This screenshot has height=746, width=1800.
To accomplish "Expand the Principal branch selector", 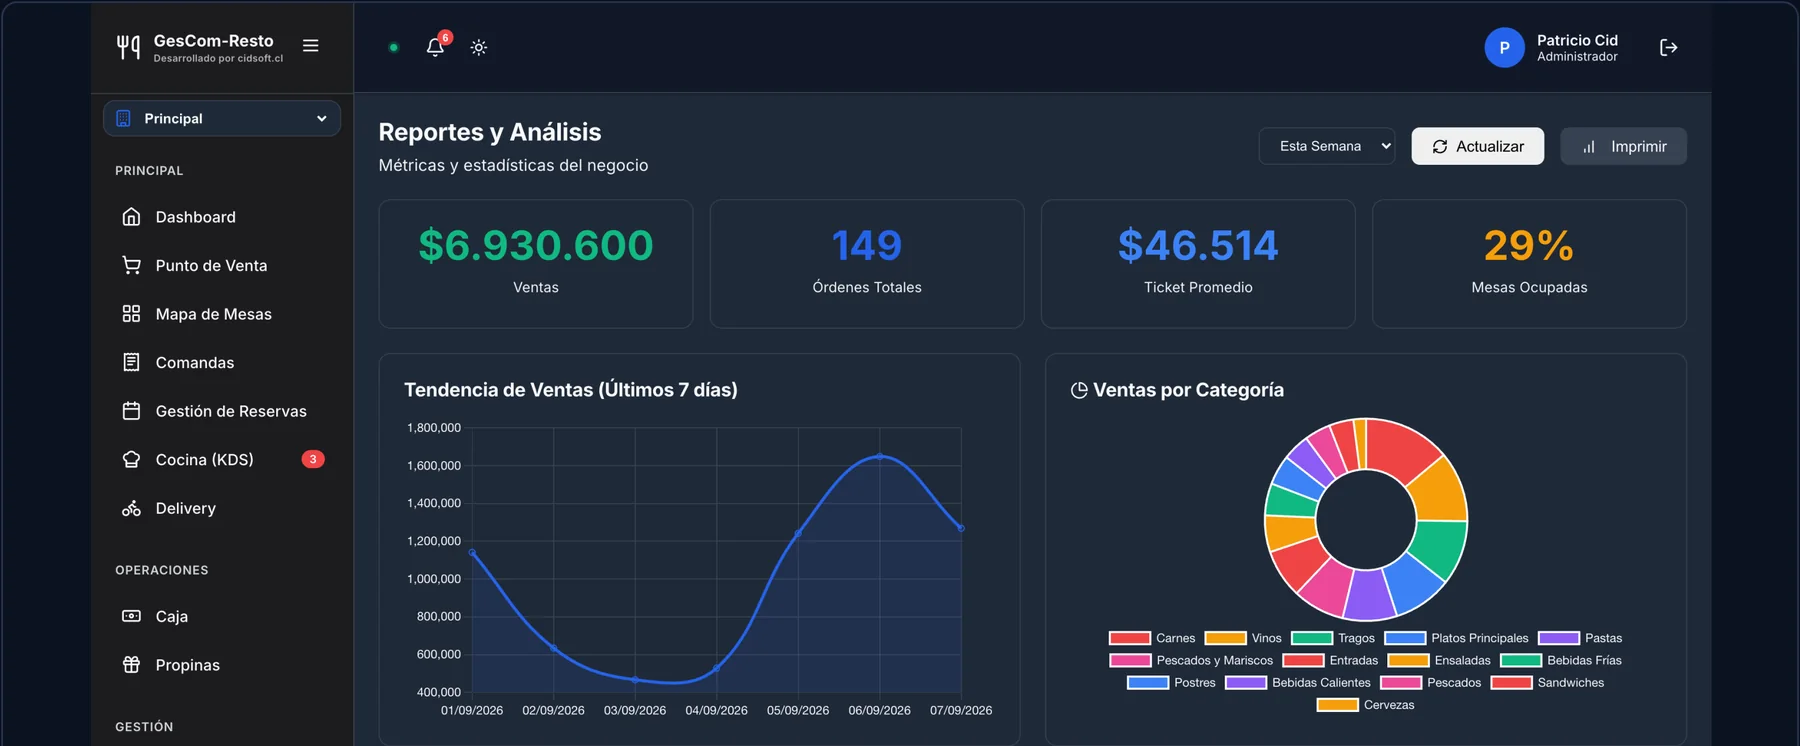I will click(222, 118).
